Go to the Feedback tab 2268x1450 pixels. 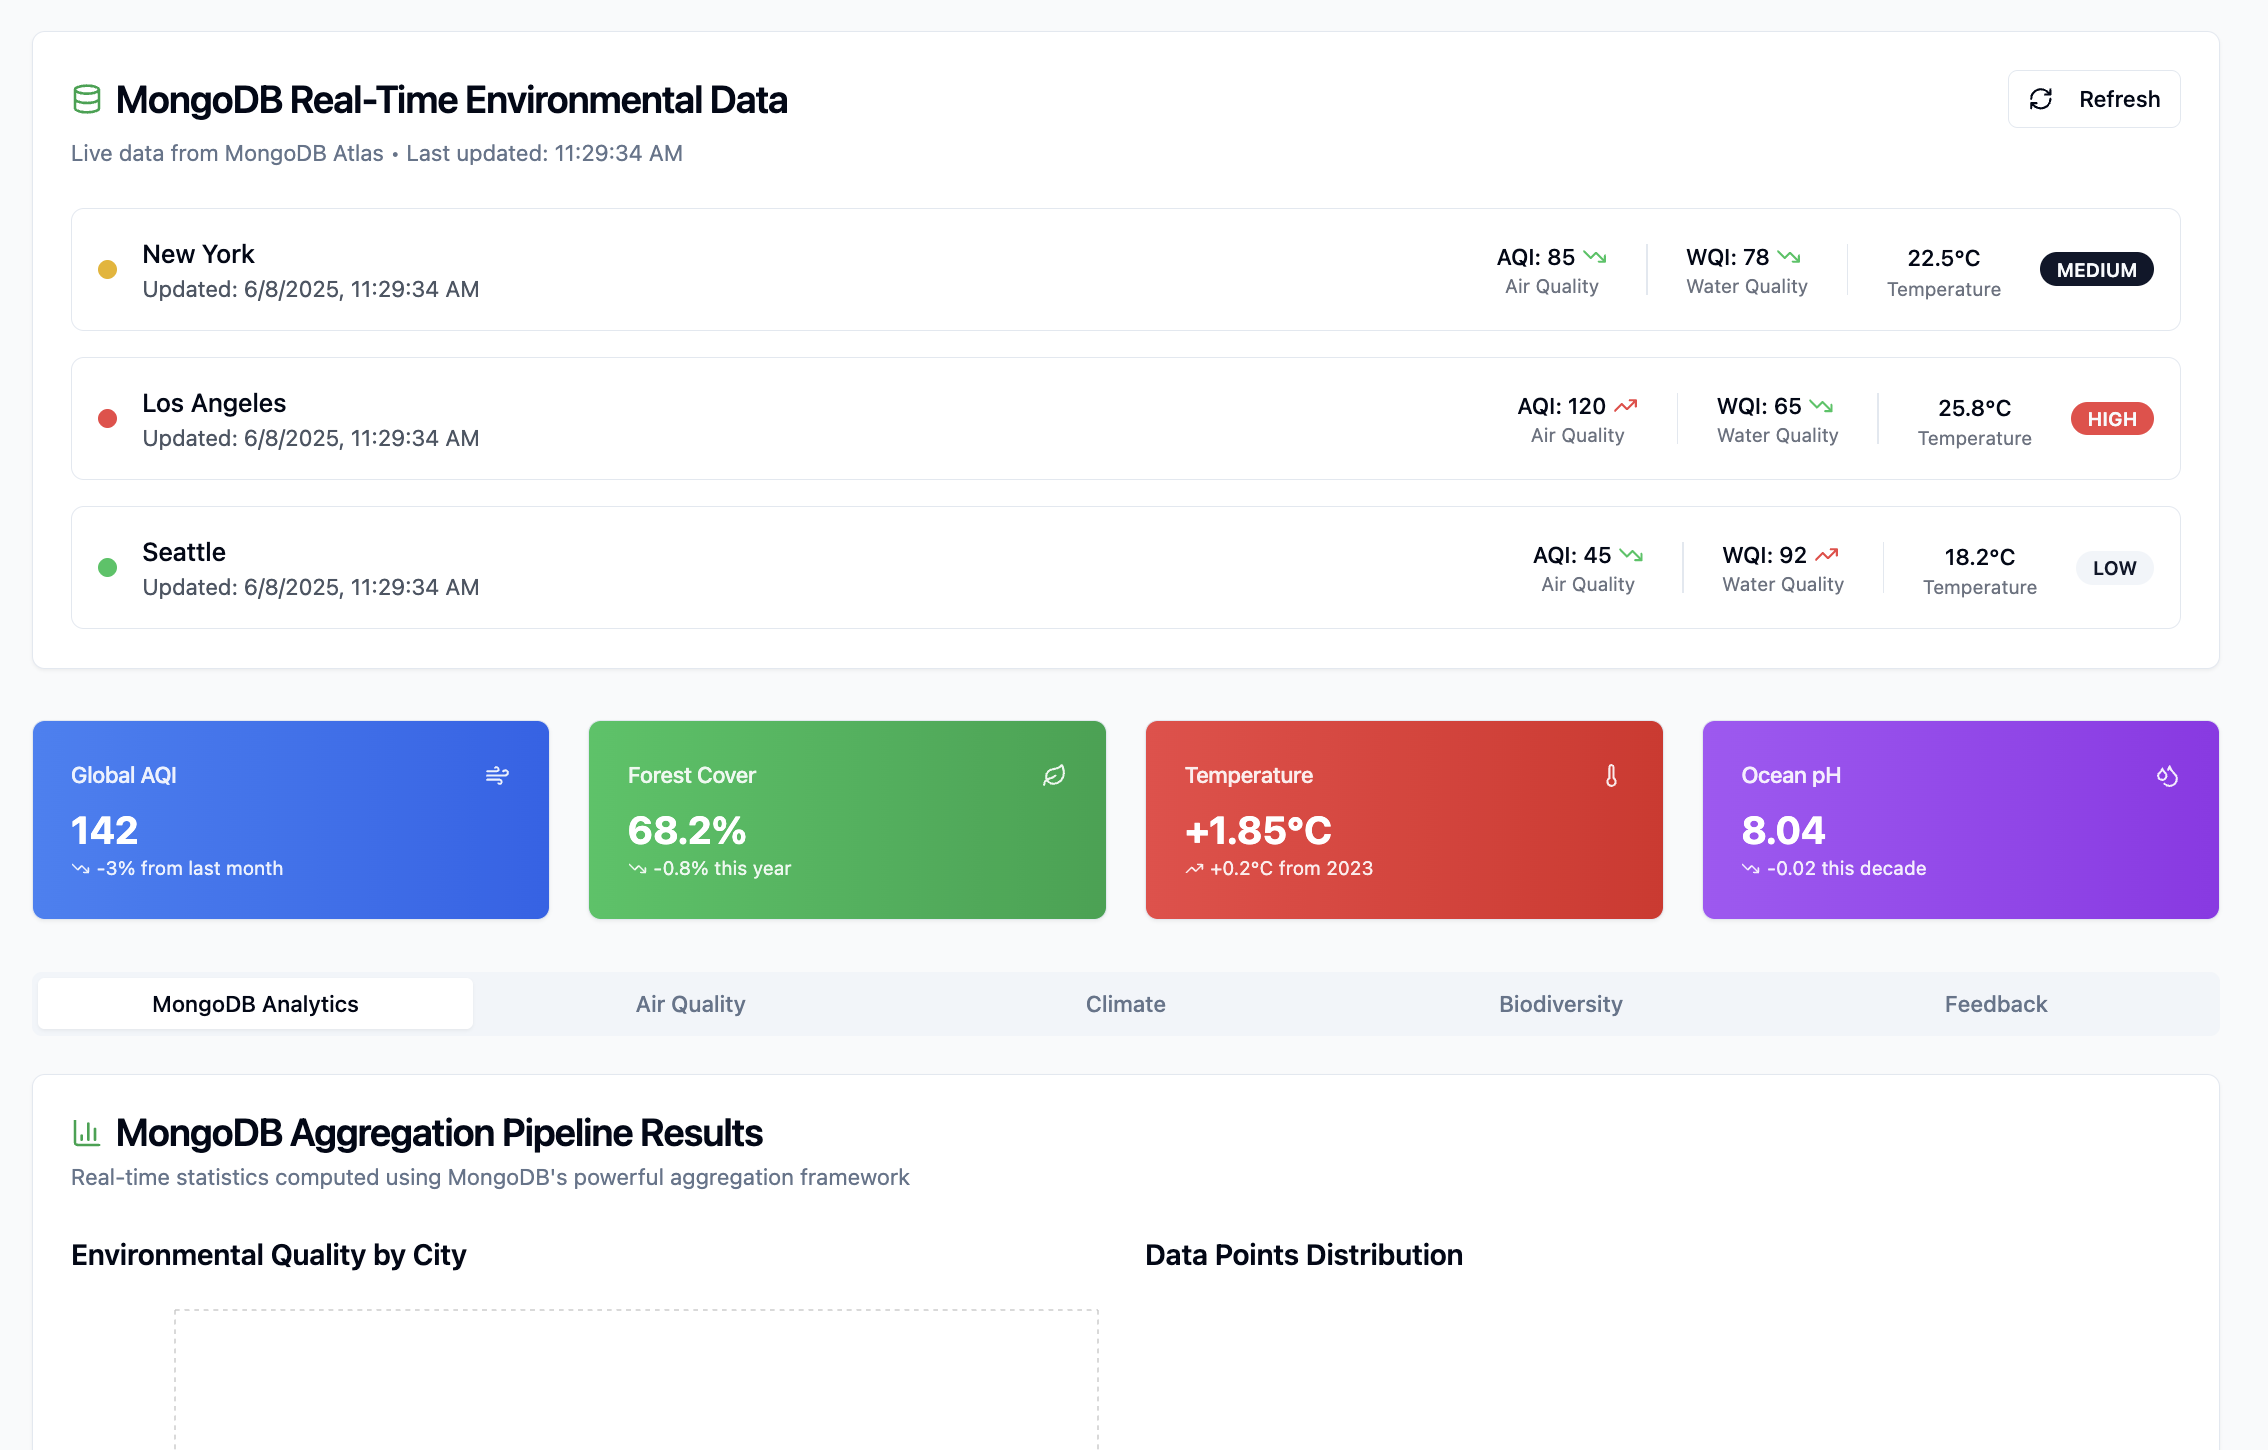1995,1004
